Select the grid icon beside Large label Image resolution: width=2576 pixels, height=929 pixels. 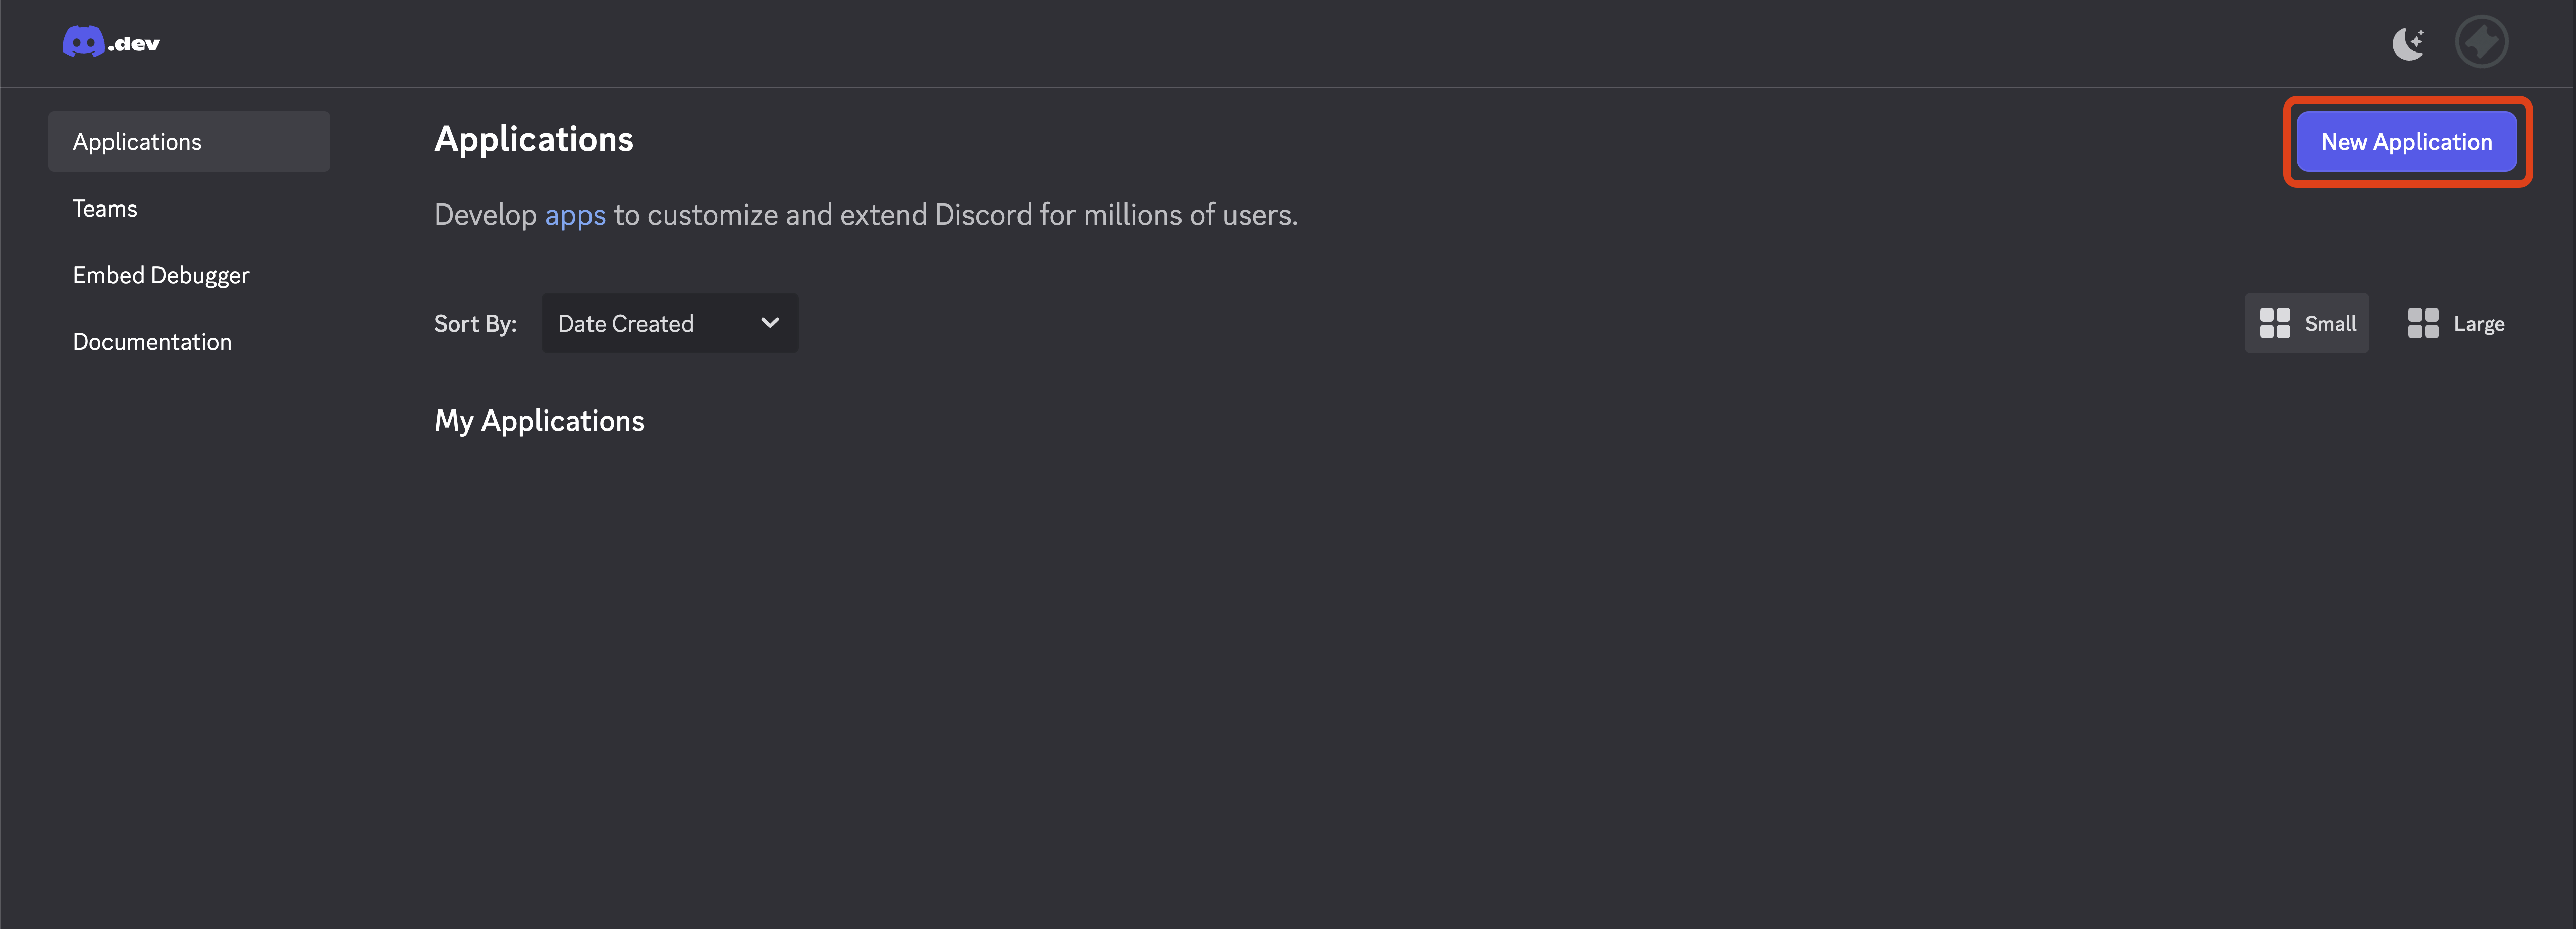(x=2424, y=322)
